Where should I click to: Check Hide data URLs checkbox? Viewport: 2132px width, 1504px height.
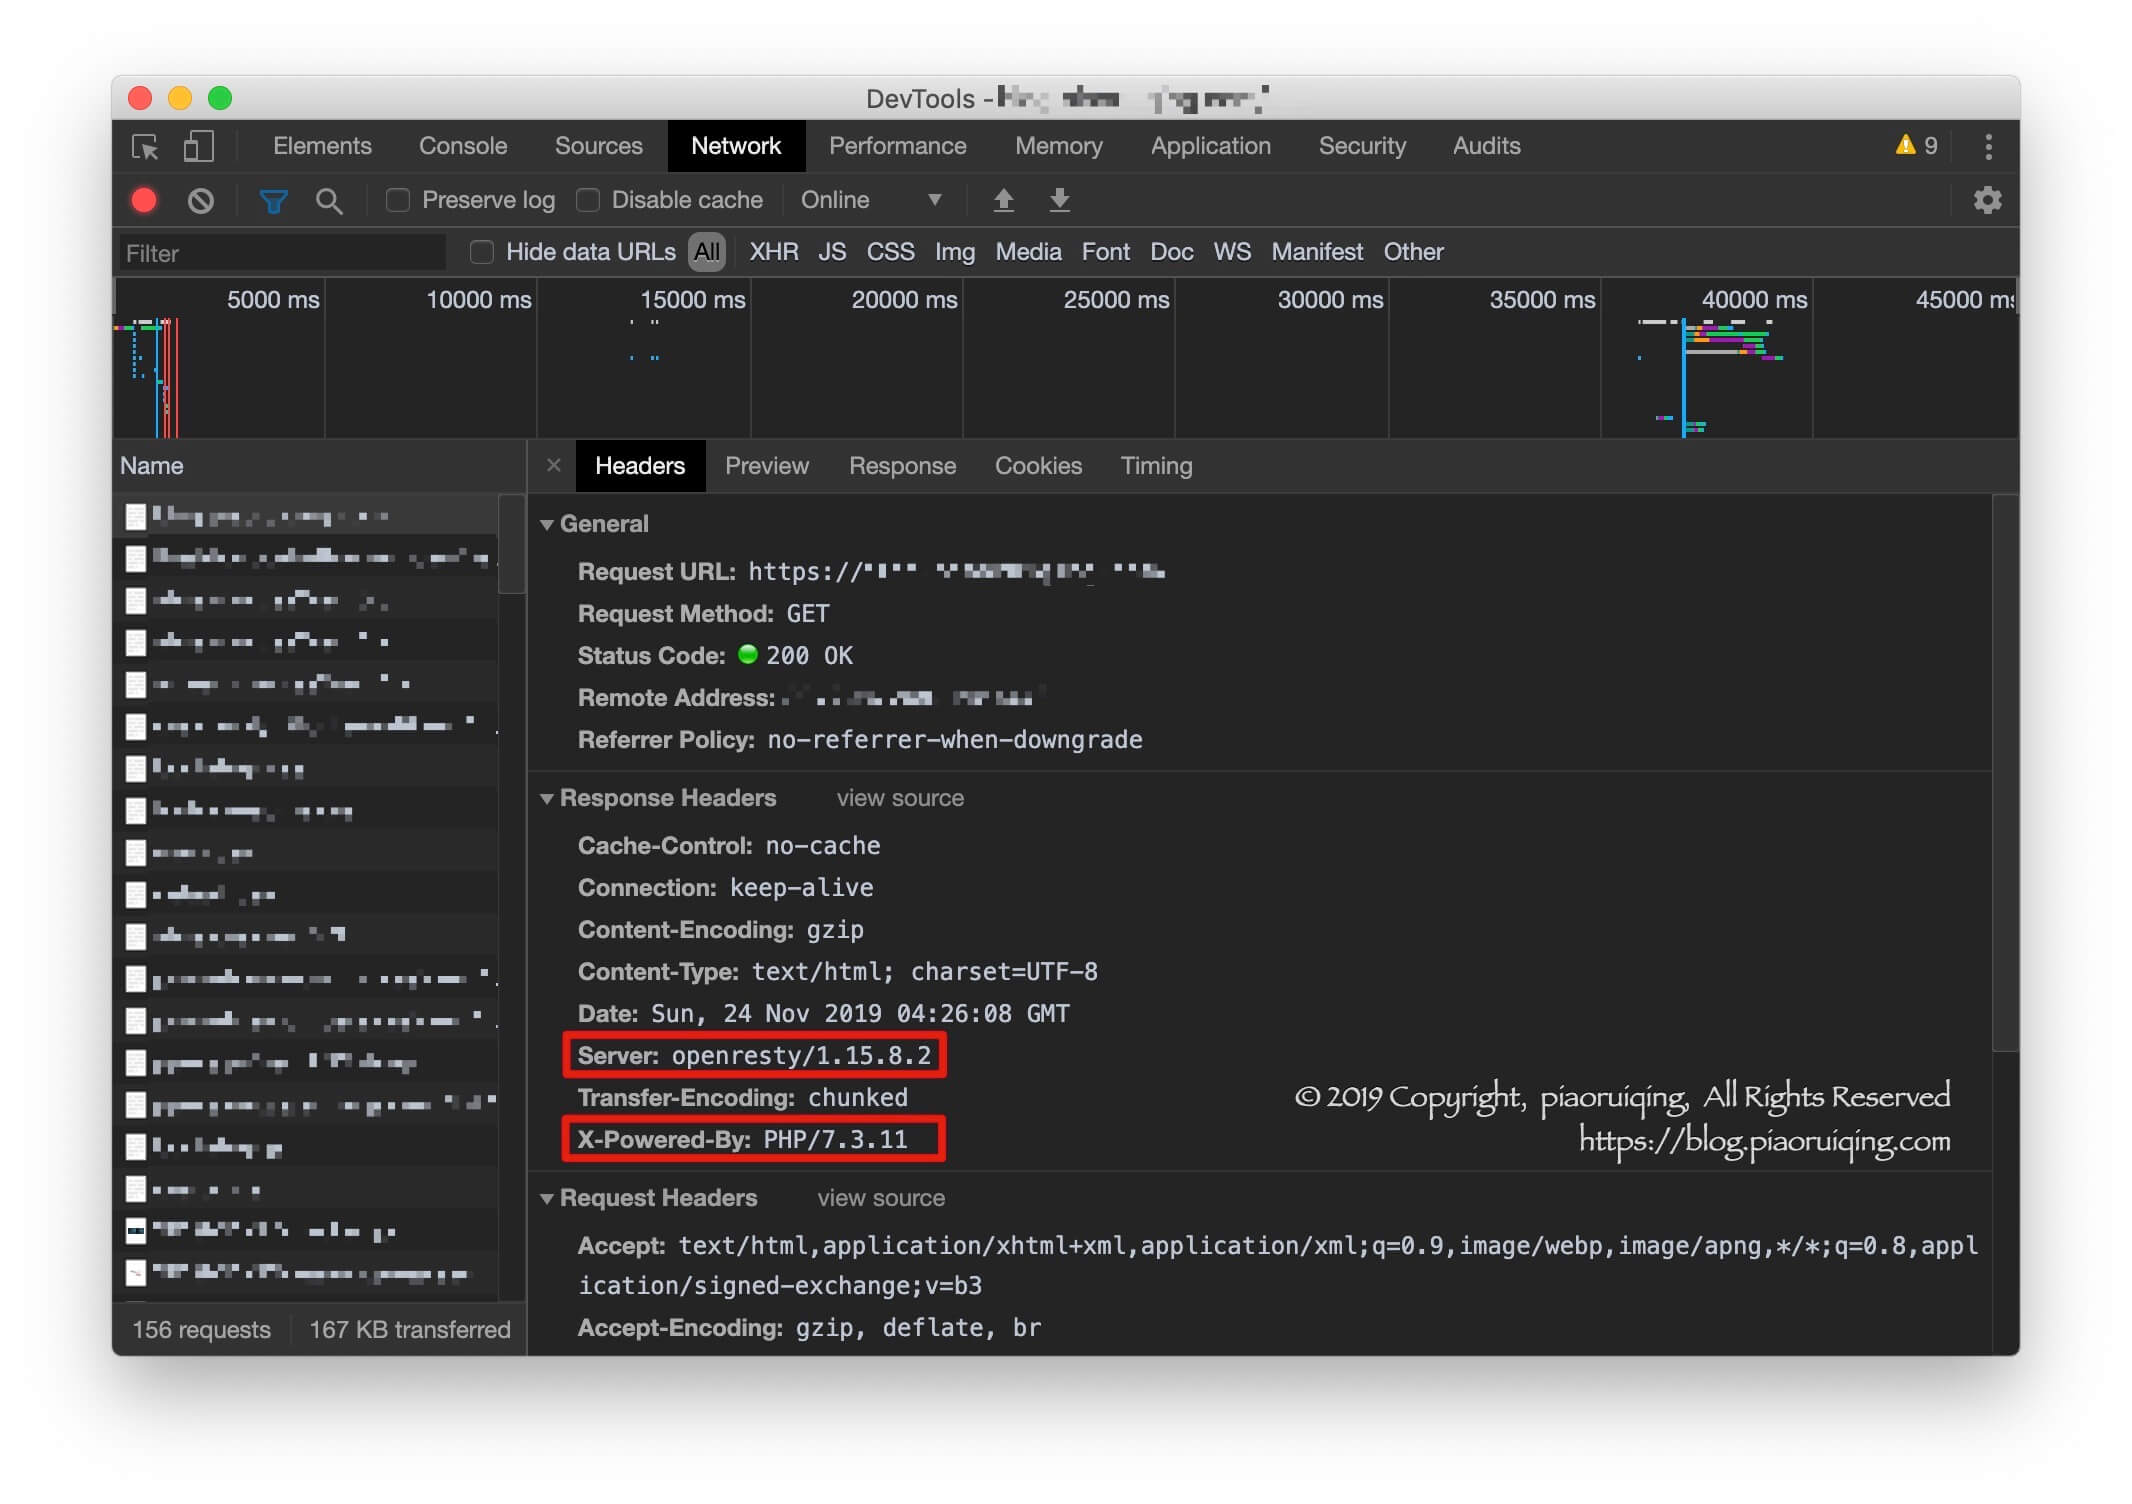pos(481,252)
